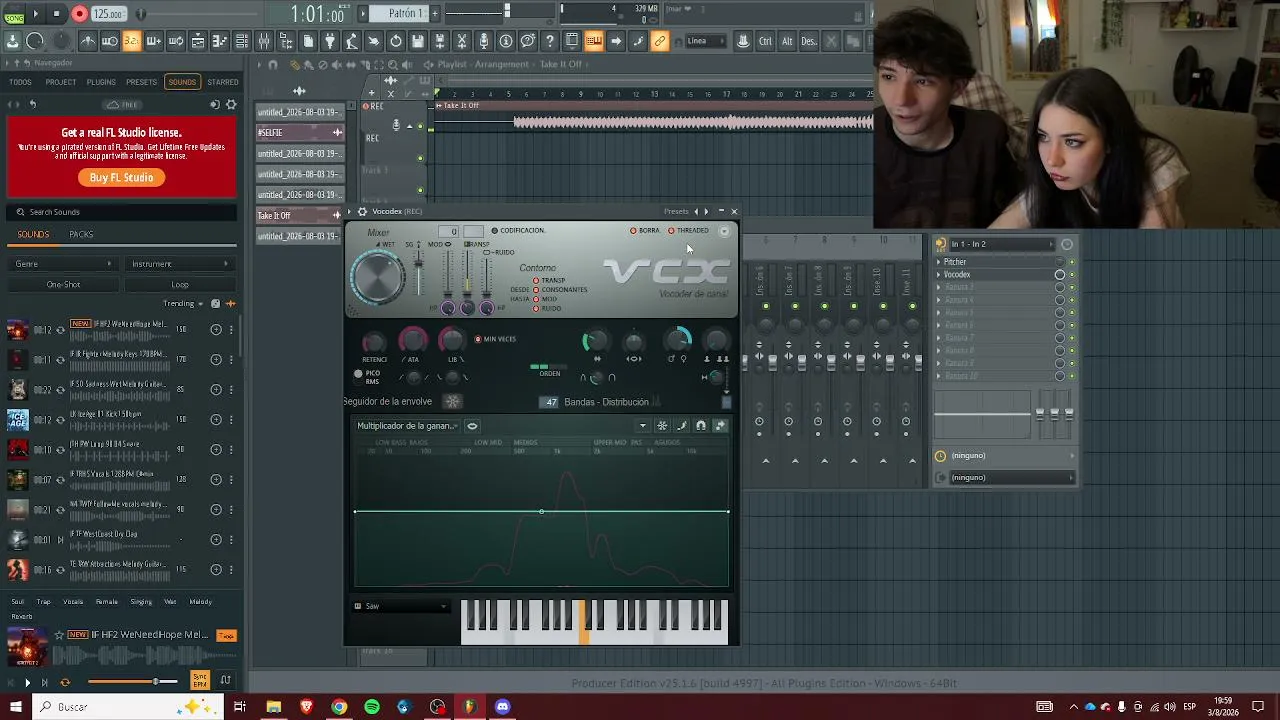
Task: Click the Ctrl modifier button in the toolbar
Action: point(765,41)
